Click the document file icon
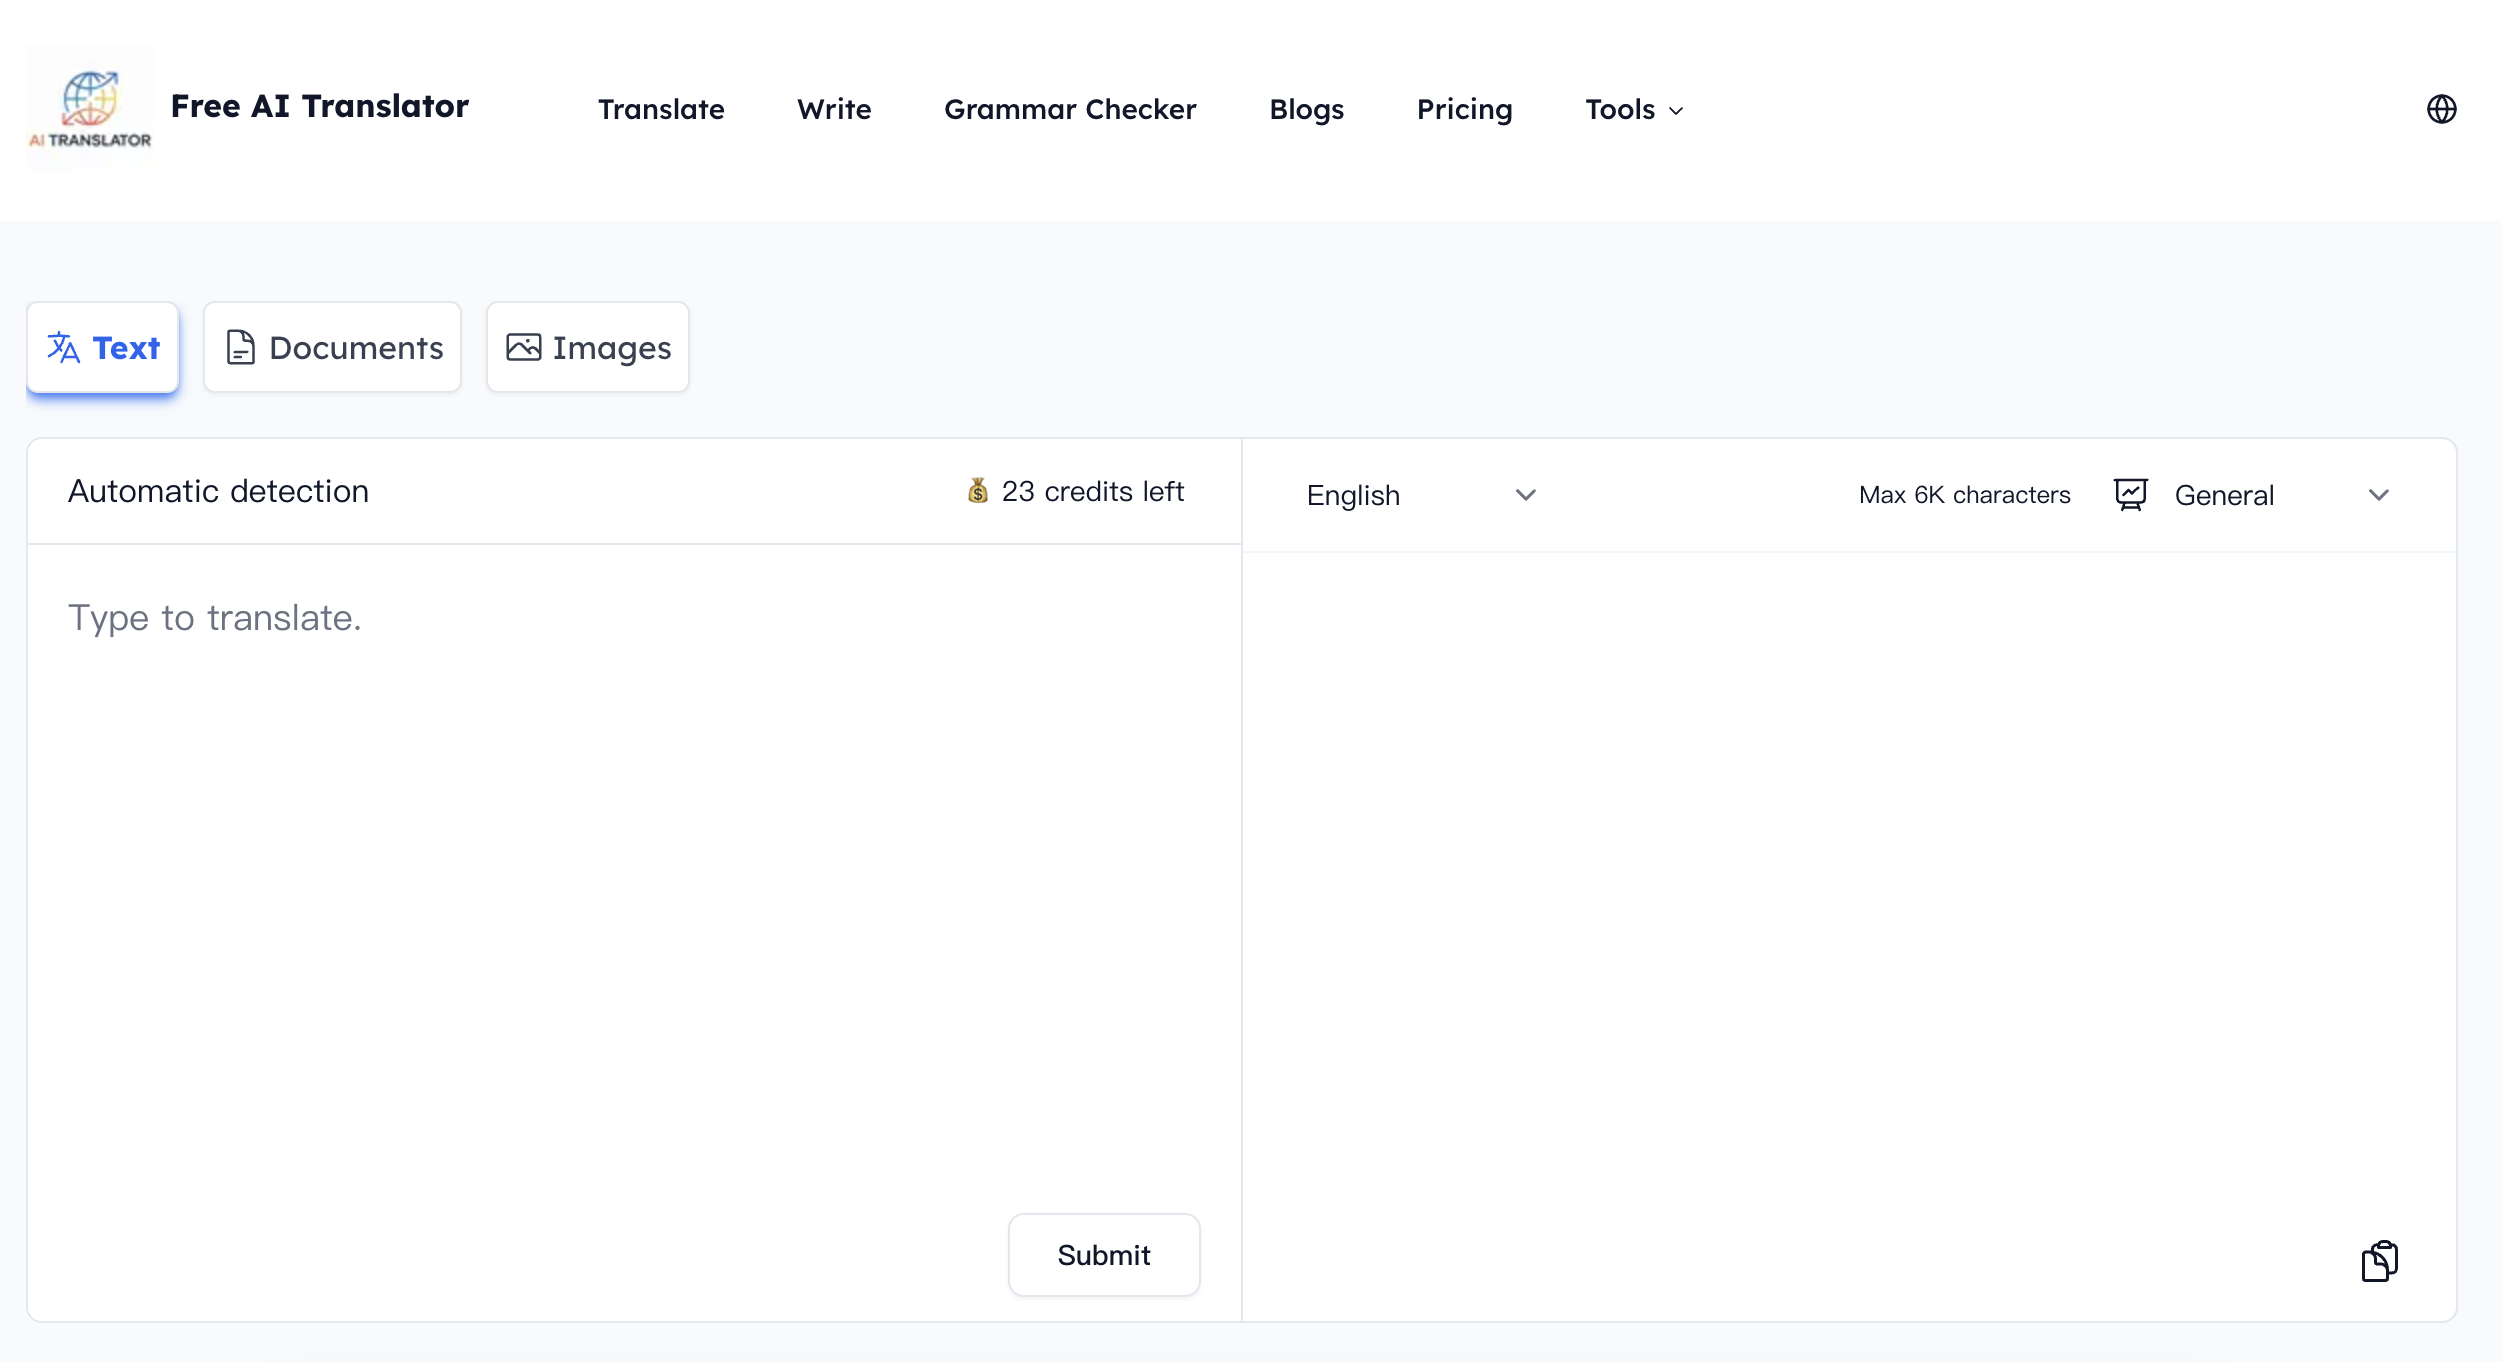The height and width of the screenshot is (1362, 2502). pyautogui.click(x=240, y=348)
